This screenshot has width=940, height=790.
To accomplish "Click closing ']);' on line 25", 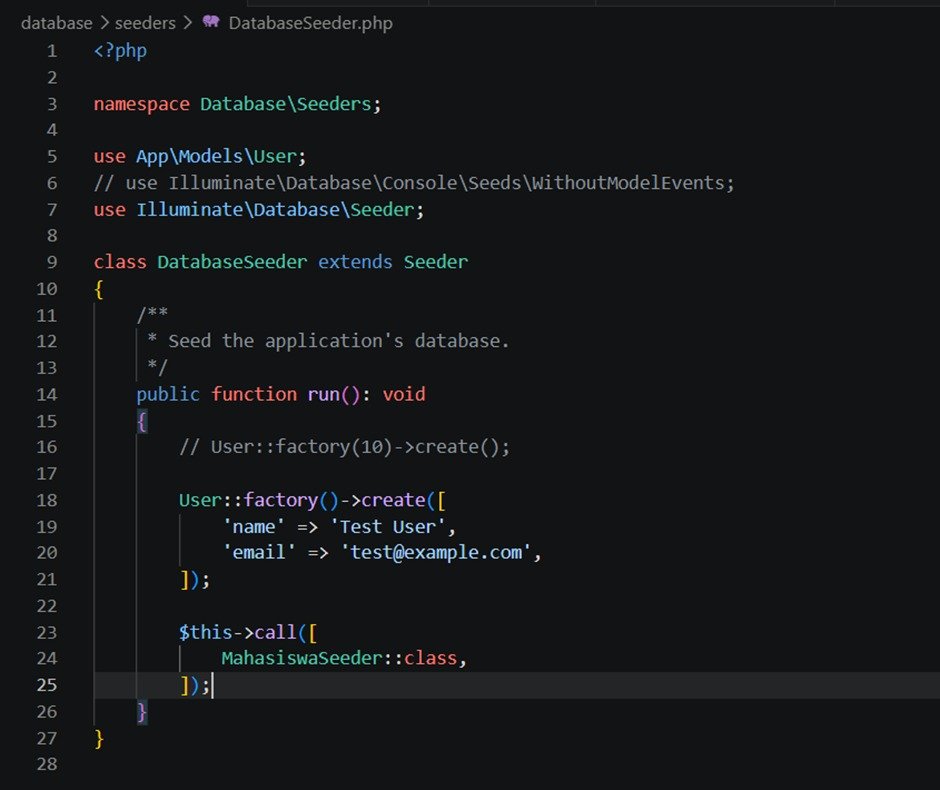I will coord(195,685).
